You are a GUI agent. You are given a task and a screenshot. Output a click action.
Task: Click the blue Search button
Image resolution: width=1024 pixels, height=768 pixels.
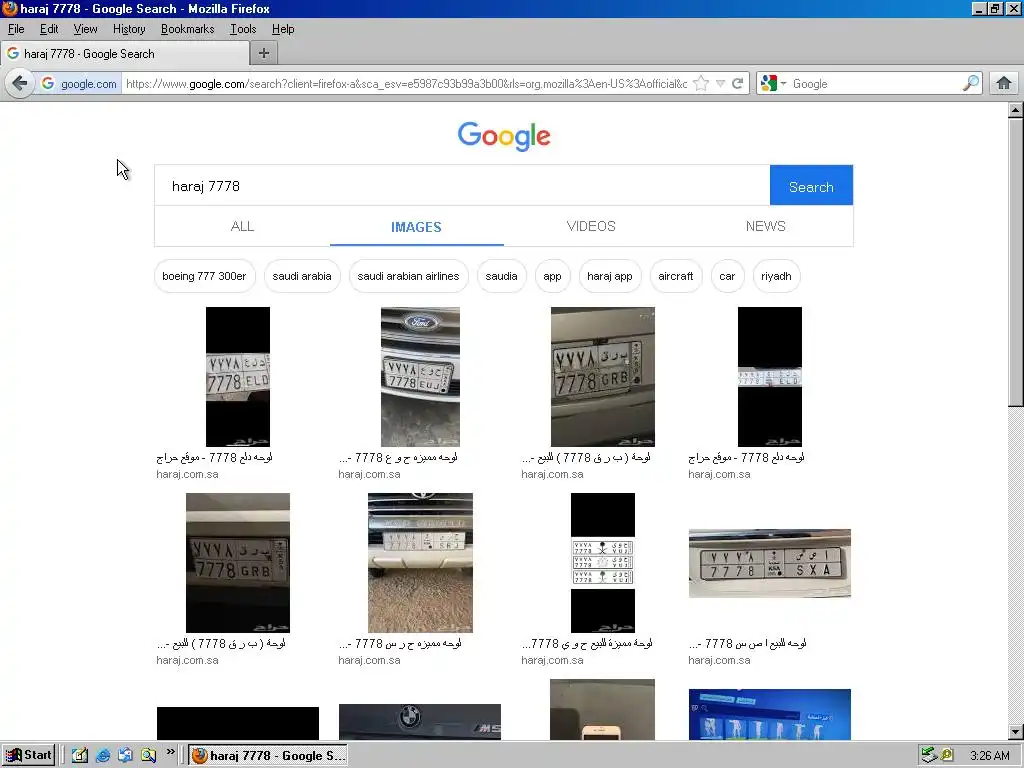pos(811,185)
